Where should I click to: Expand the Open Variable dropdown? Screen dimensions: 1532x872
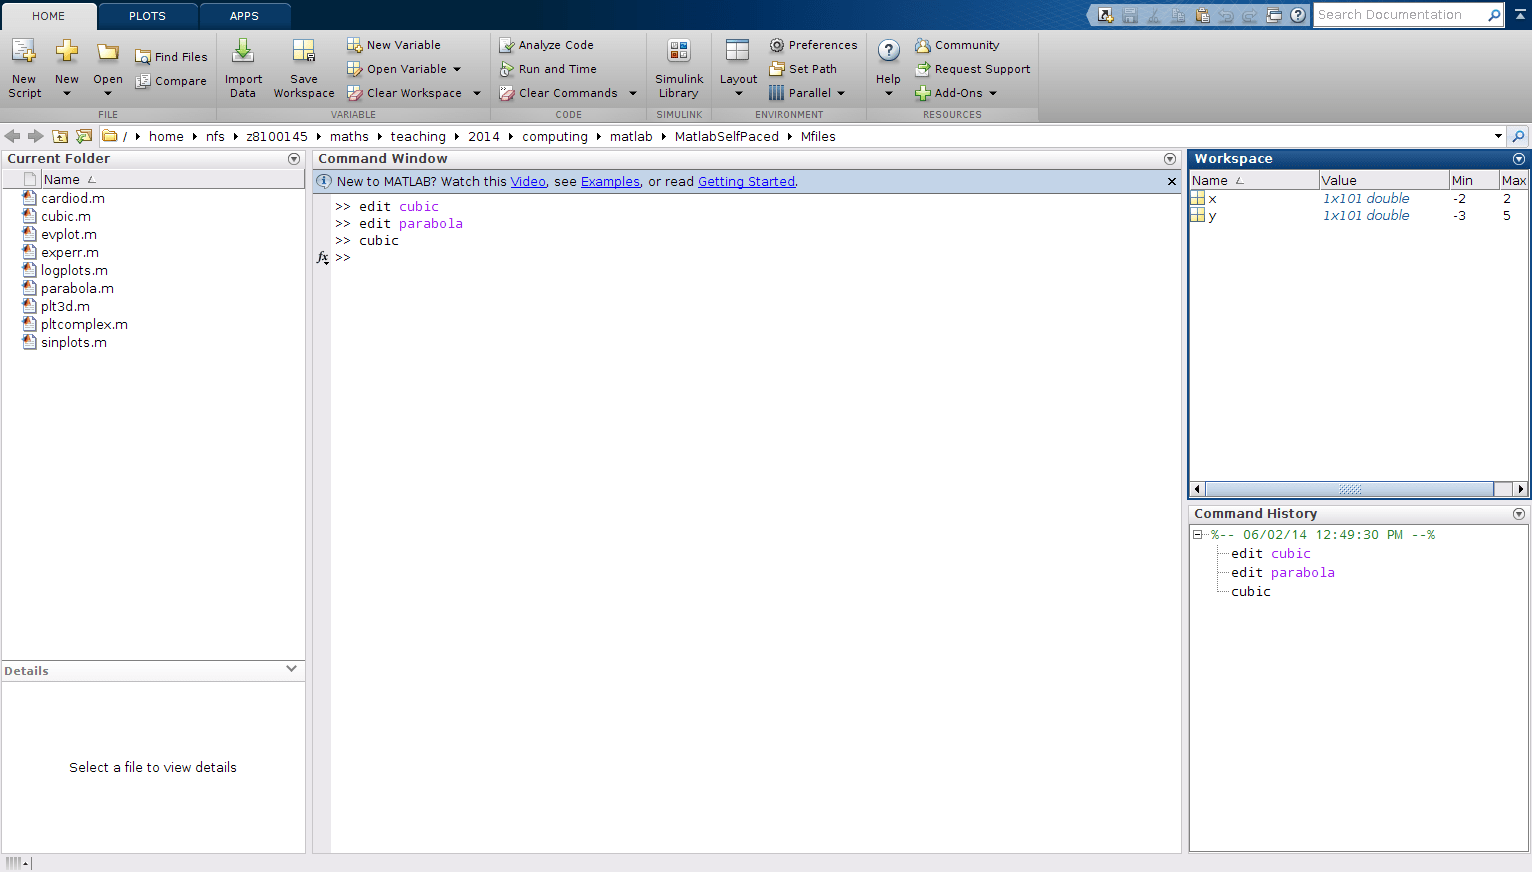coord(456,68)
